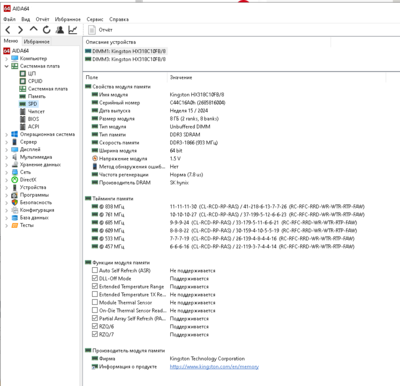Switch to the Избранное sidebar tab

click(37, 42)
